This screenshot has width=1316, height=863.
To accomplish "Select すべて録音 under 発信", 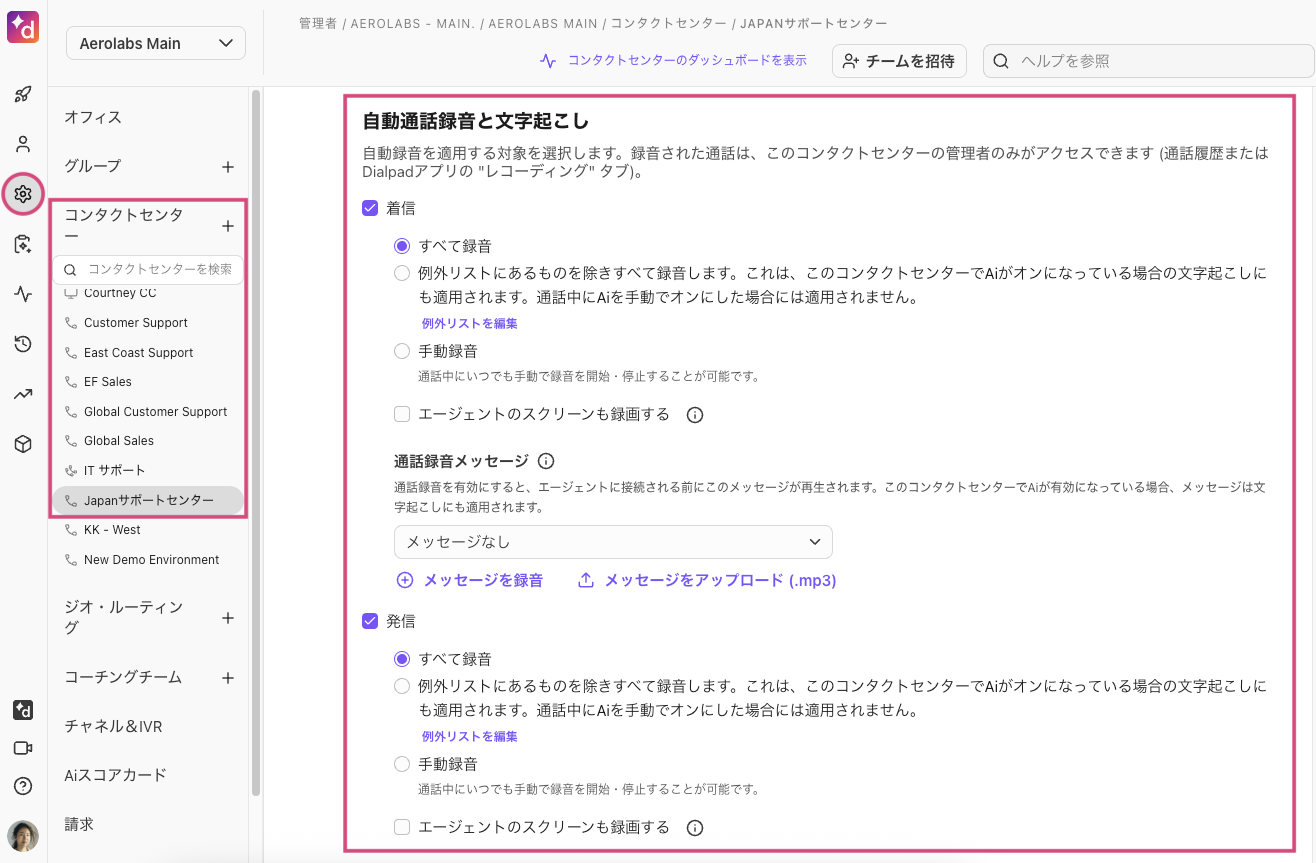I will 402,659.
